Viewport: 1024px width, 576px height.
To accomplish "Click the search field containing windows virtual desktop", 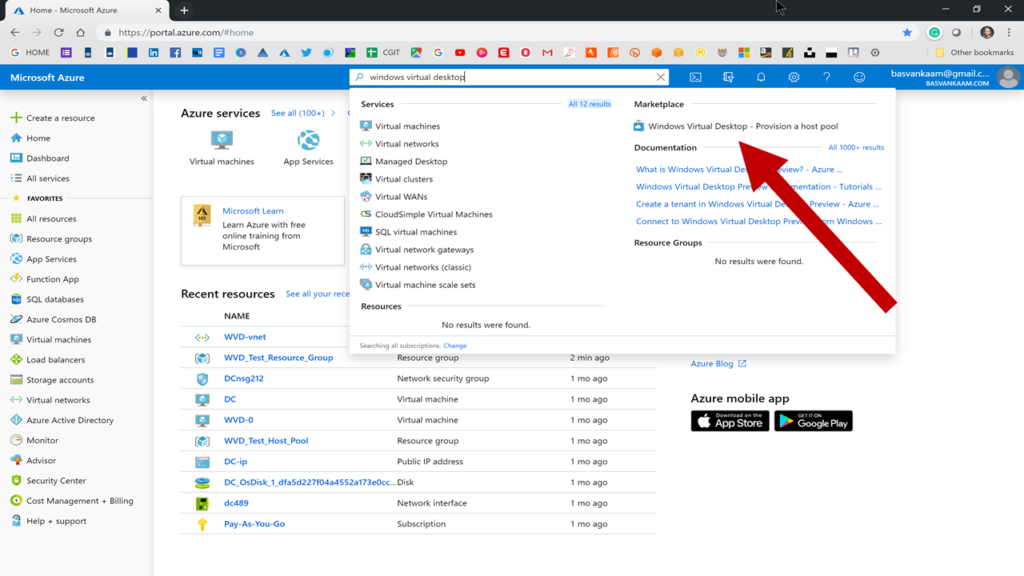I will (509, 77).
